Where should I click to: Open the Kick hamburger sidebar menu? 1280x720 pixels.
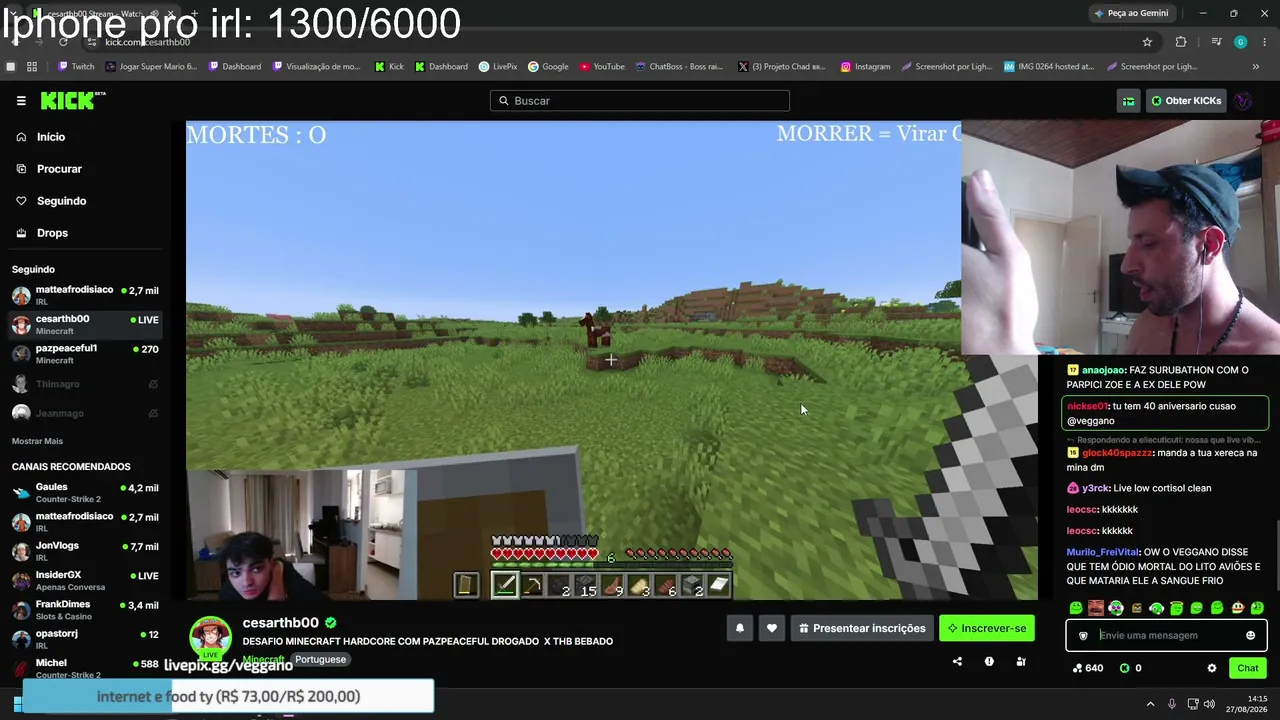21,101
